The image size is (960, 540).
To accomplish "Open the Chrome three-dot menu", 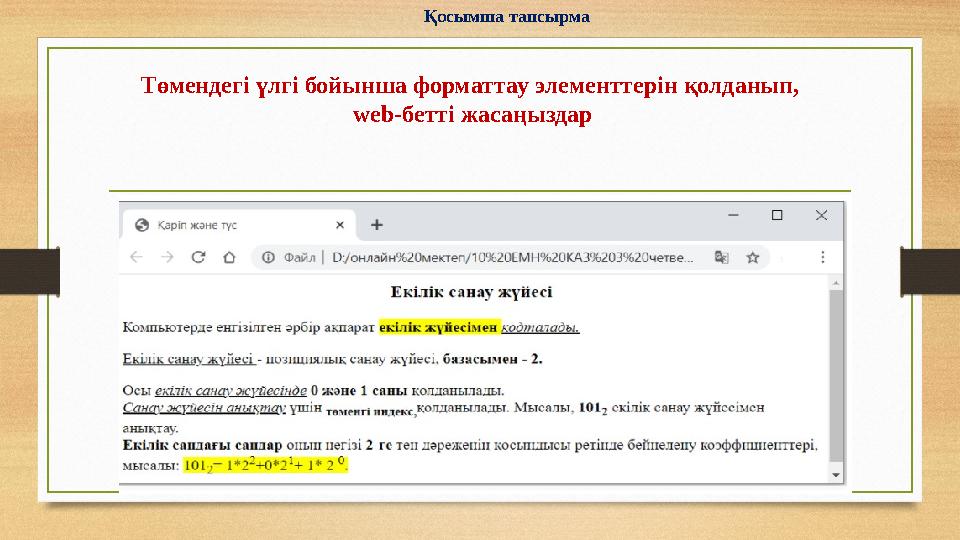I will (823, 257).
